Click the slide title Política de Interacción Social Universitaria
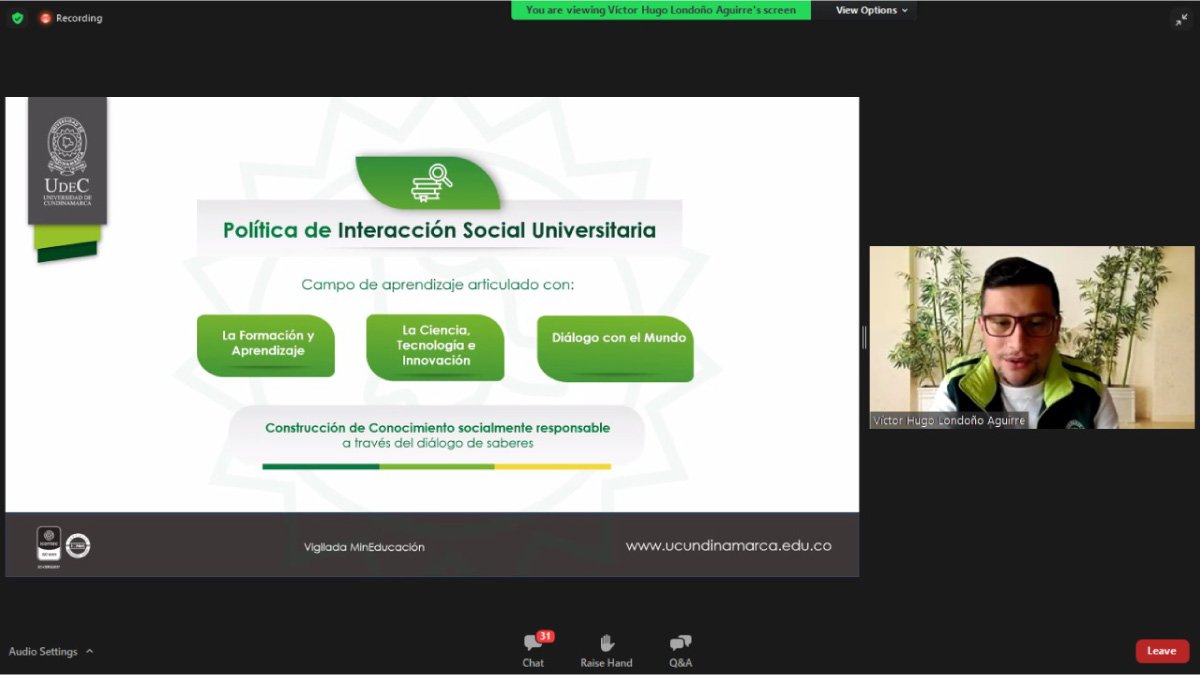Image resolution: width=1200 pixels, height=675 pixels. [x=439, y=230]
